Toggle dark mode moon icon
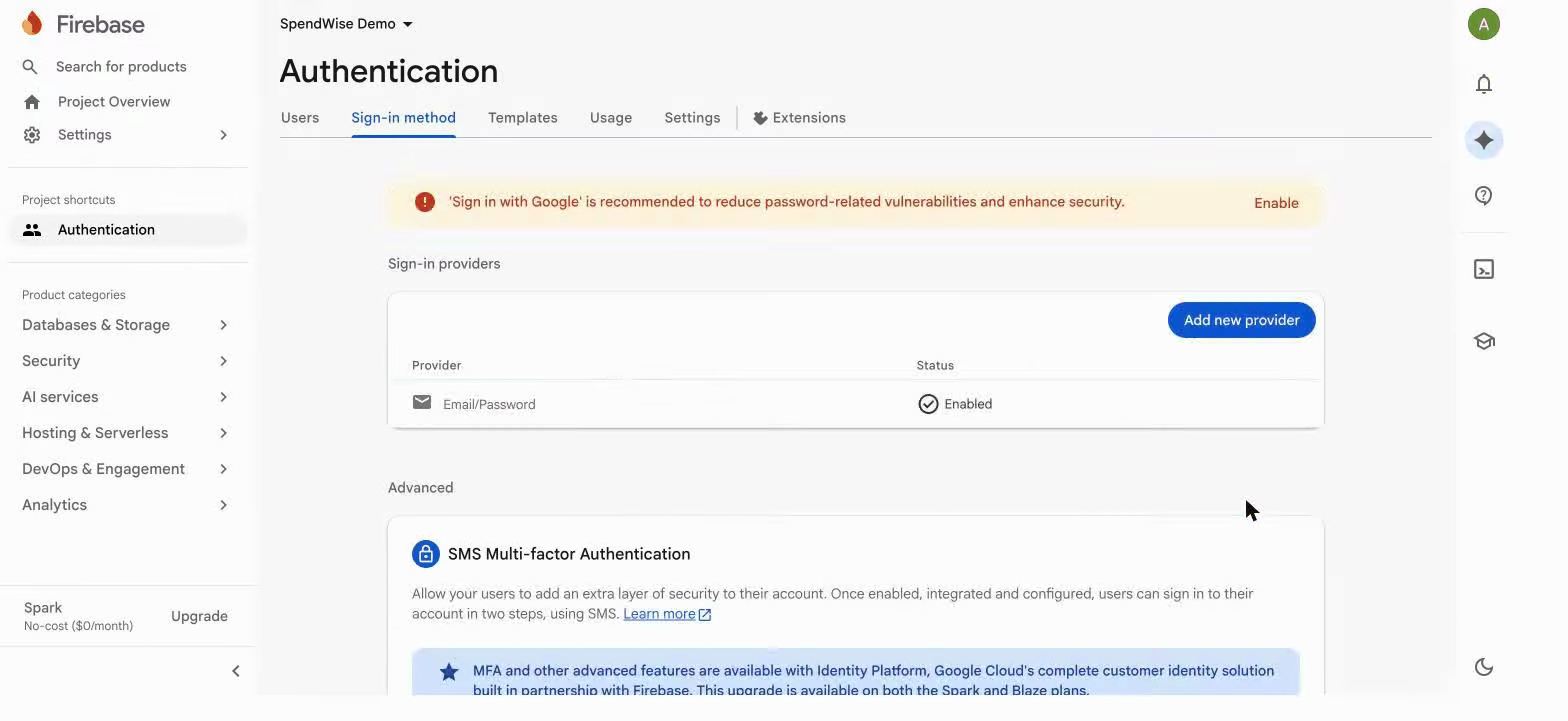Viewport: 1568px width, 721px height. [1484, 667]
